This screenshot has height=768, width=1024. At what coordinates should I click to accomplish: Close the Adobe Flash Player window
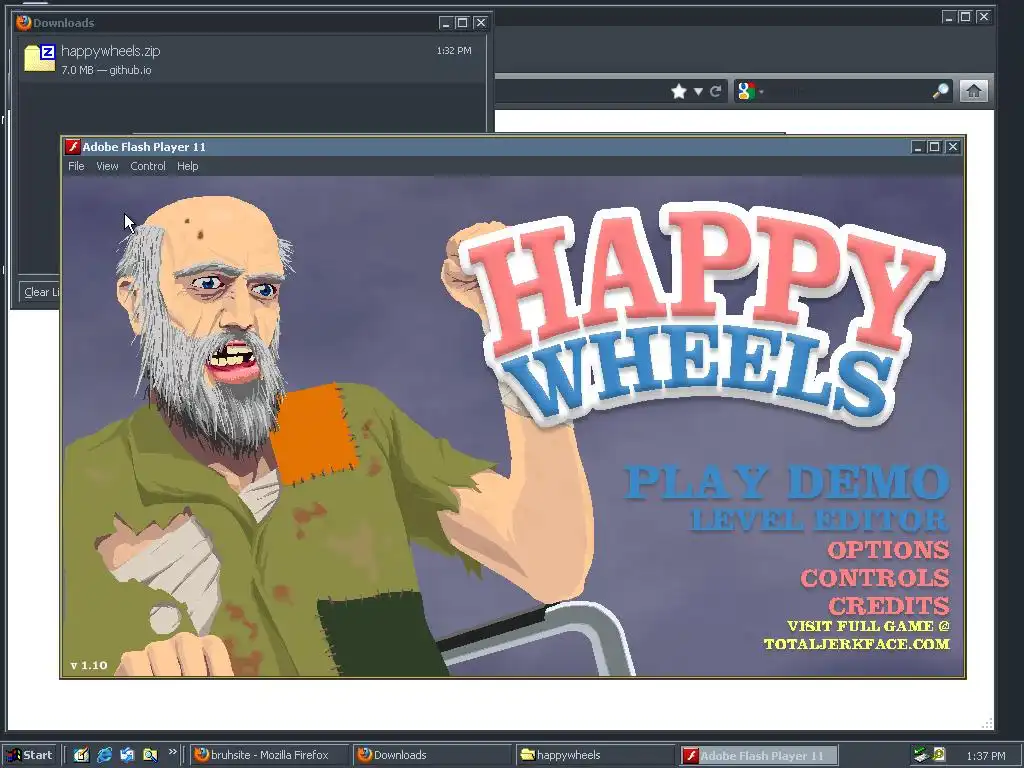[x=952, y=147]
